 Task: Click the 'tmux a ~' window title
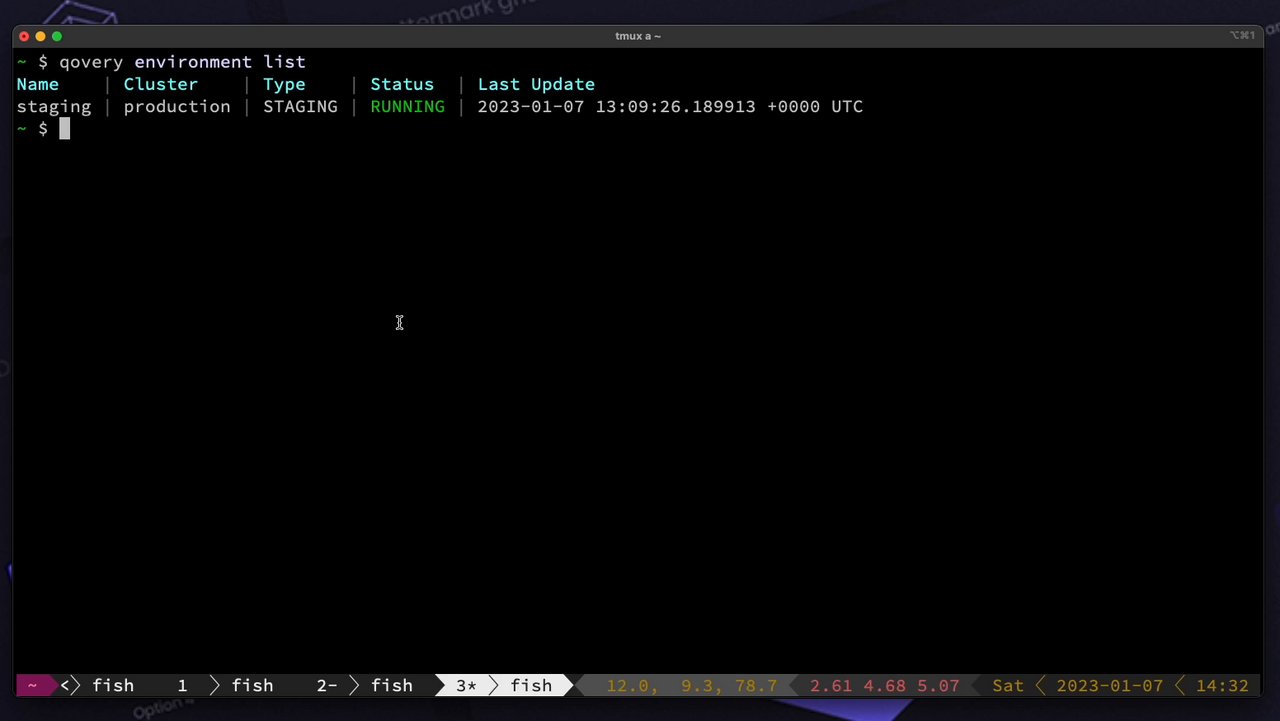click(x=638, y=36)
